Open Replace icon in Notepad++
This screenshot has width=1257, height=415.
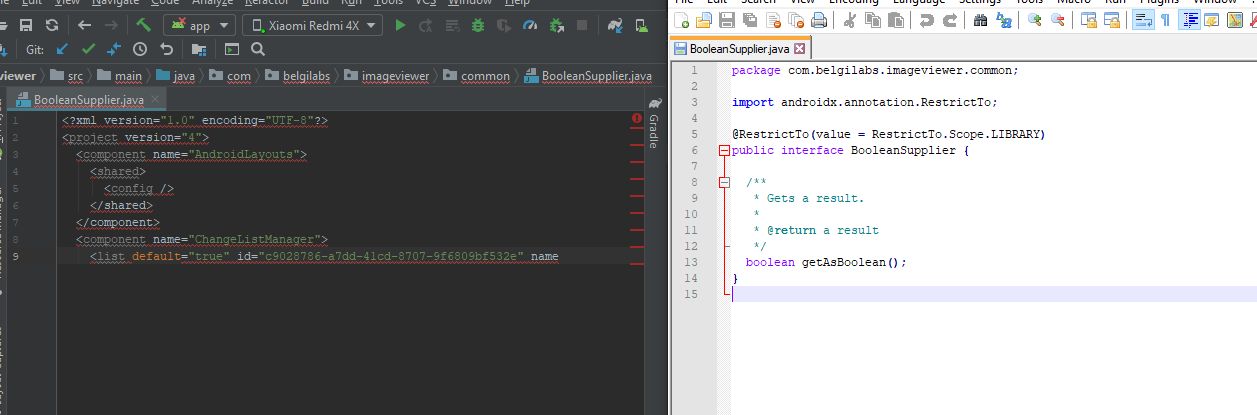1003,20
